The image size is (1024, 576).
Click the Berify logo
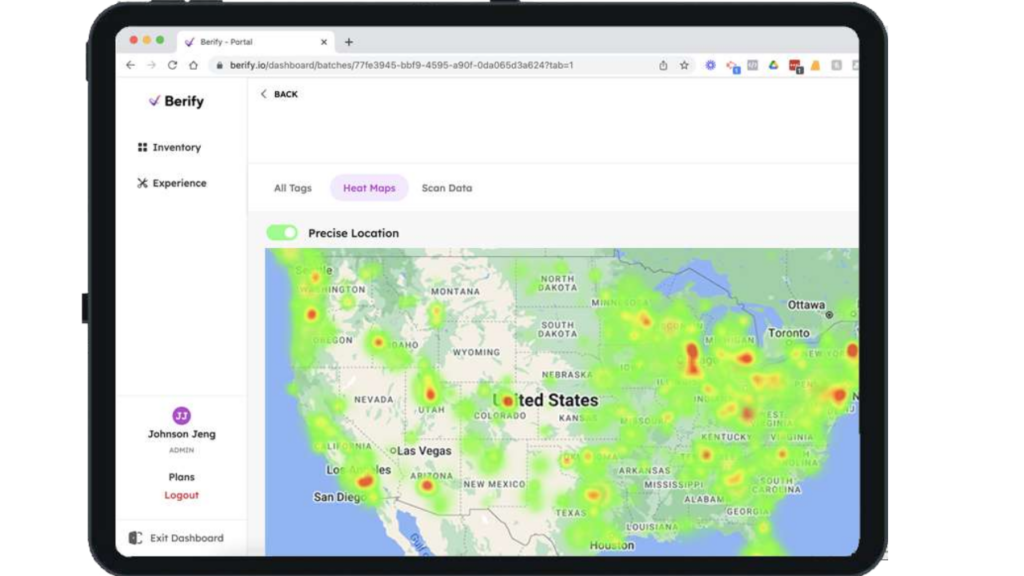click(177, 101)
